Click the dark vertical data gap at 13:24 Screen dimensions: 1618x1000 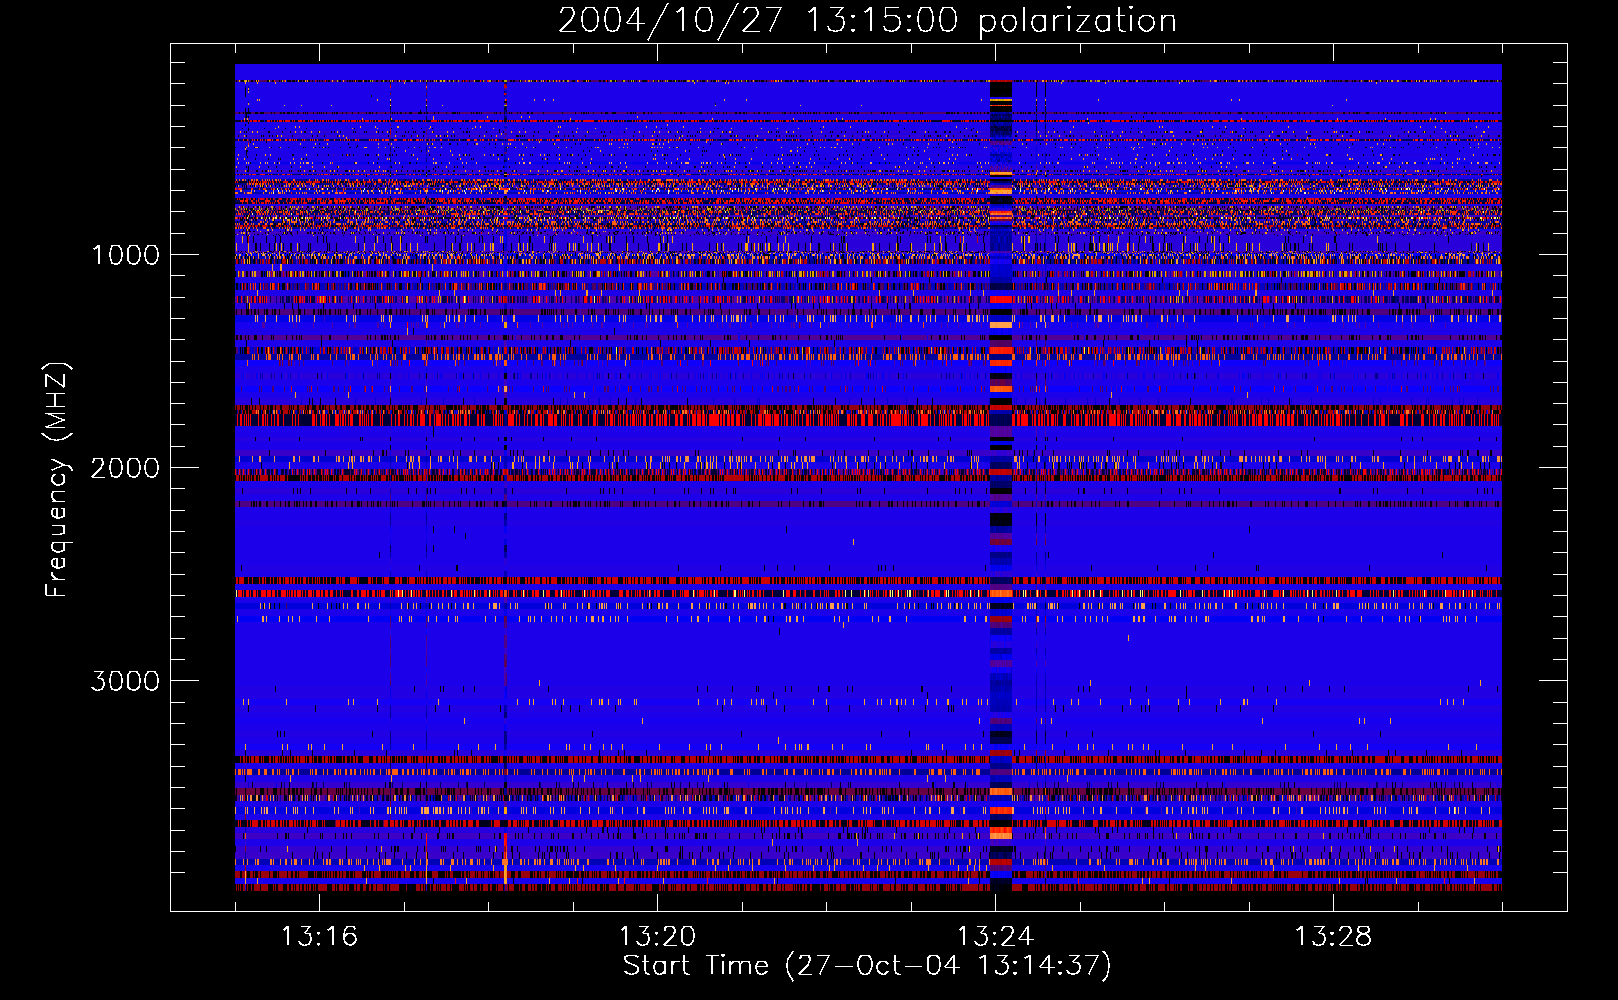click(1000, 485)
